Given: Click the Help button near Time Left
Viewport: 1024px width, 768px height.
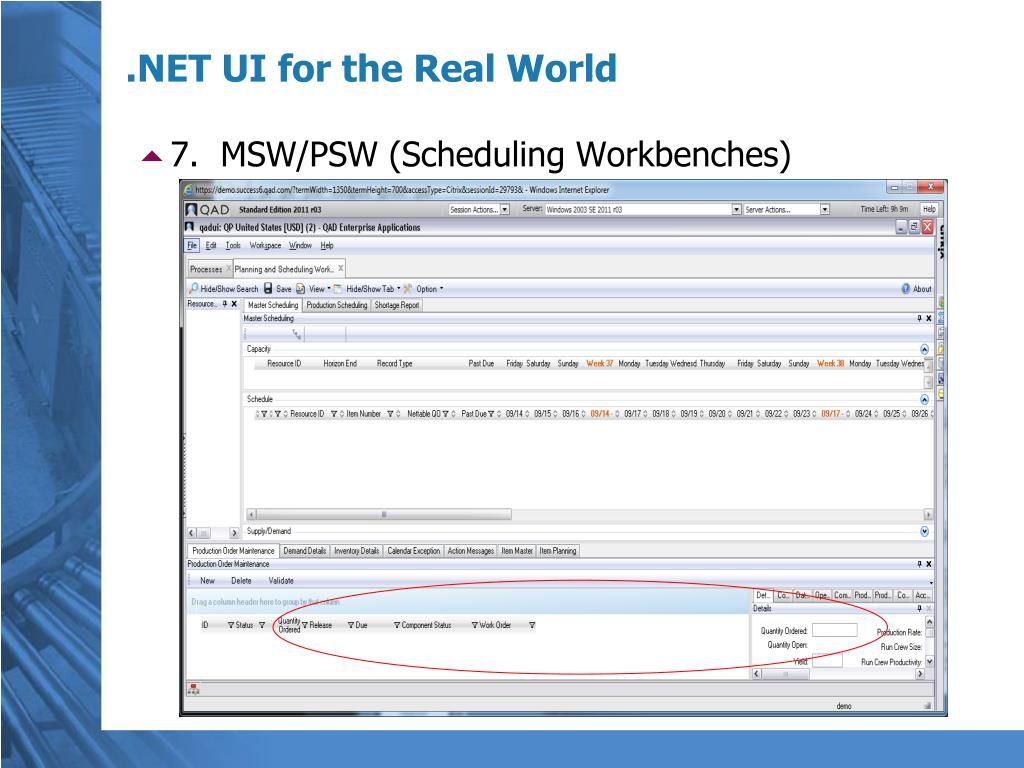Looking at the screenshot, I should coord(929,209).
